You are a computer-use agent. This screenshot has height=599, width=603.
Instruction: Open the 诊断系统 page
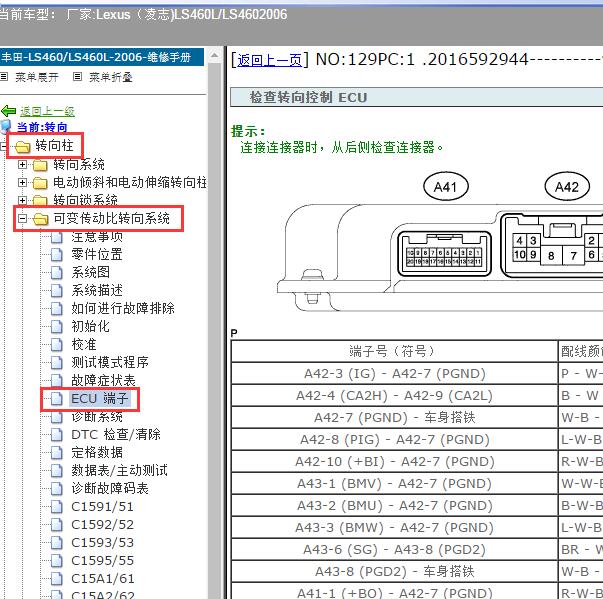coord(97,417)
